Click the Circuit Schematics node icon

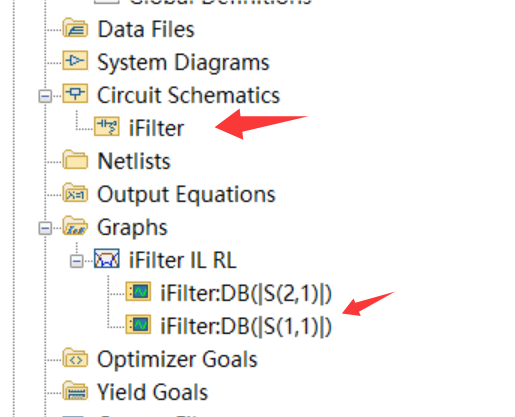click(75, 93)
